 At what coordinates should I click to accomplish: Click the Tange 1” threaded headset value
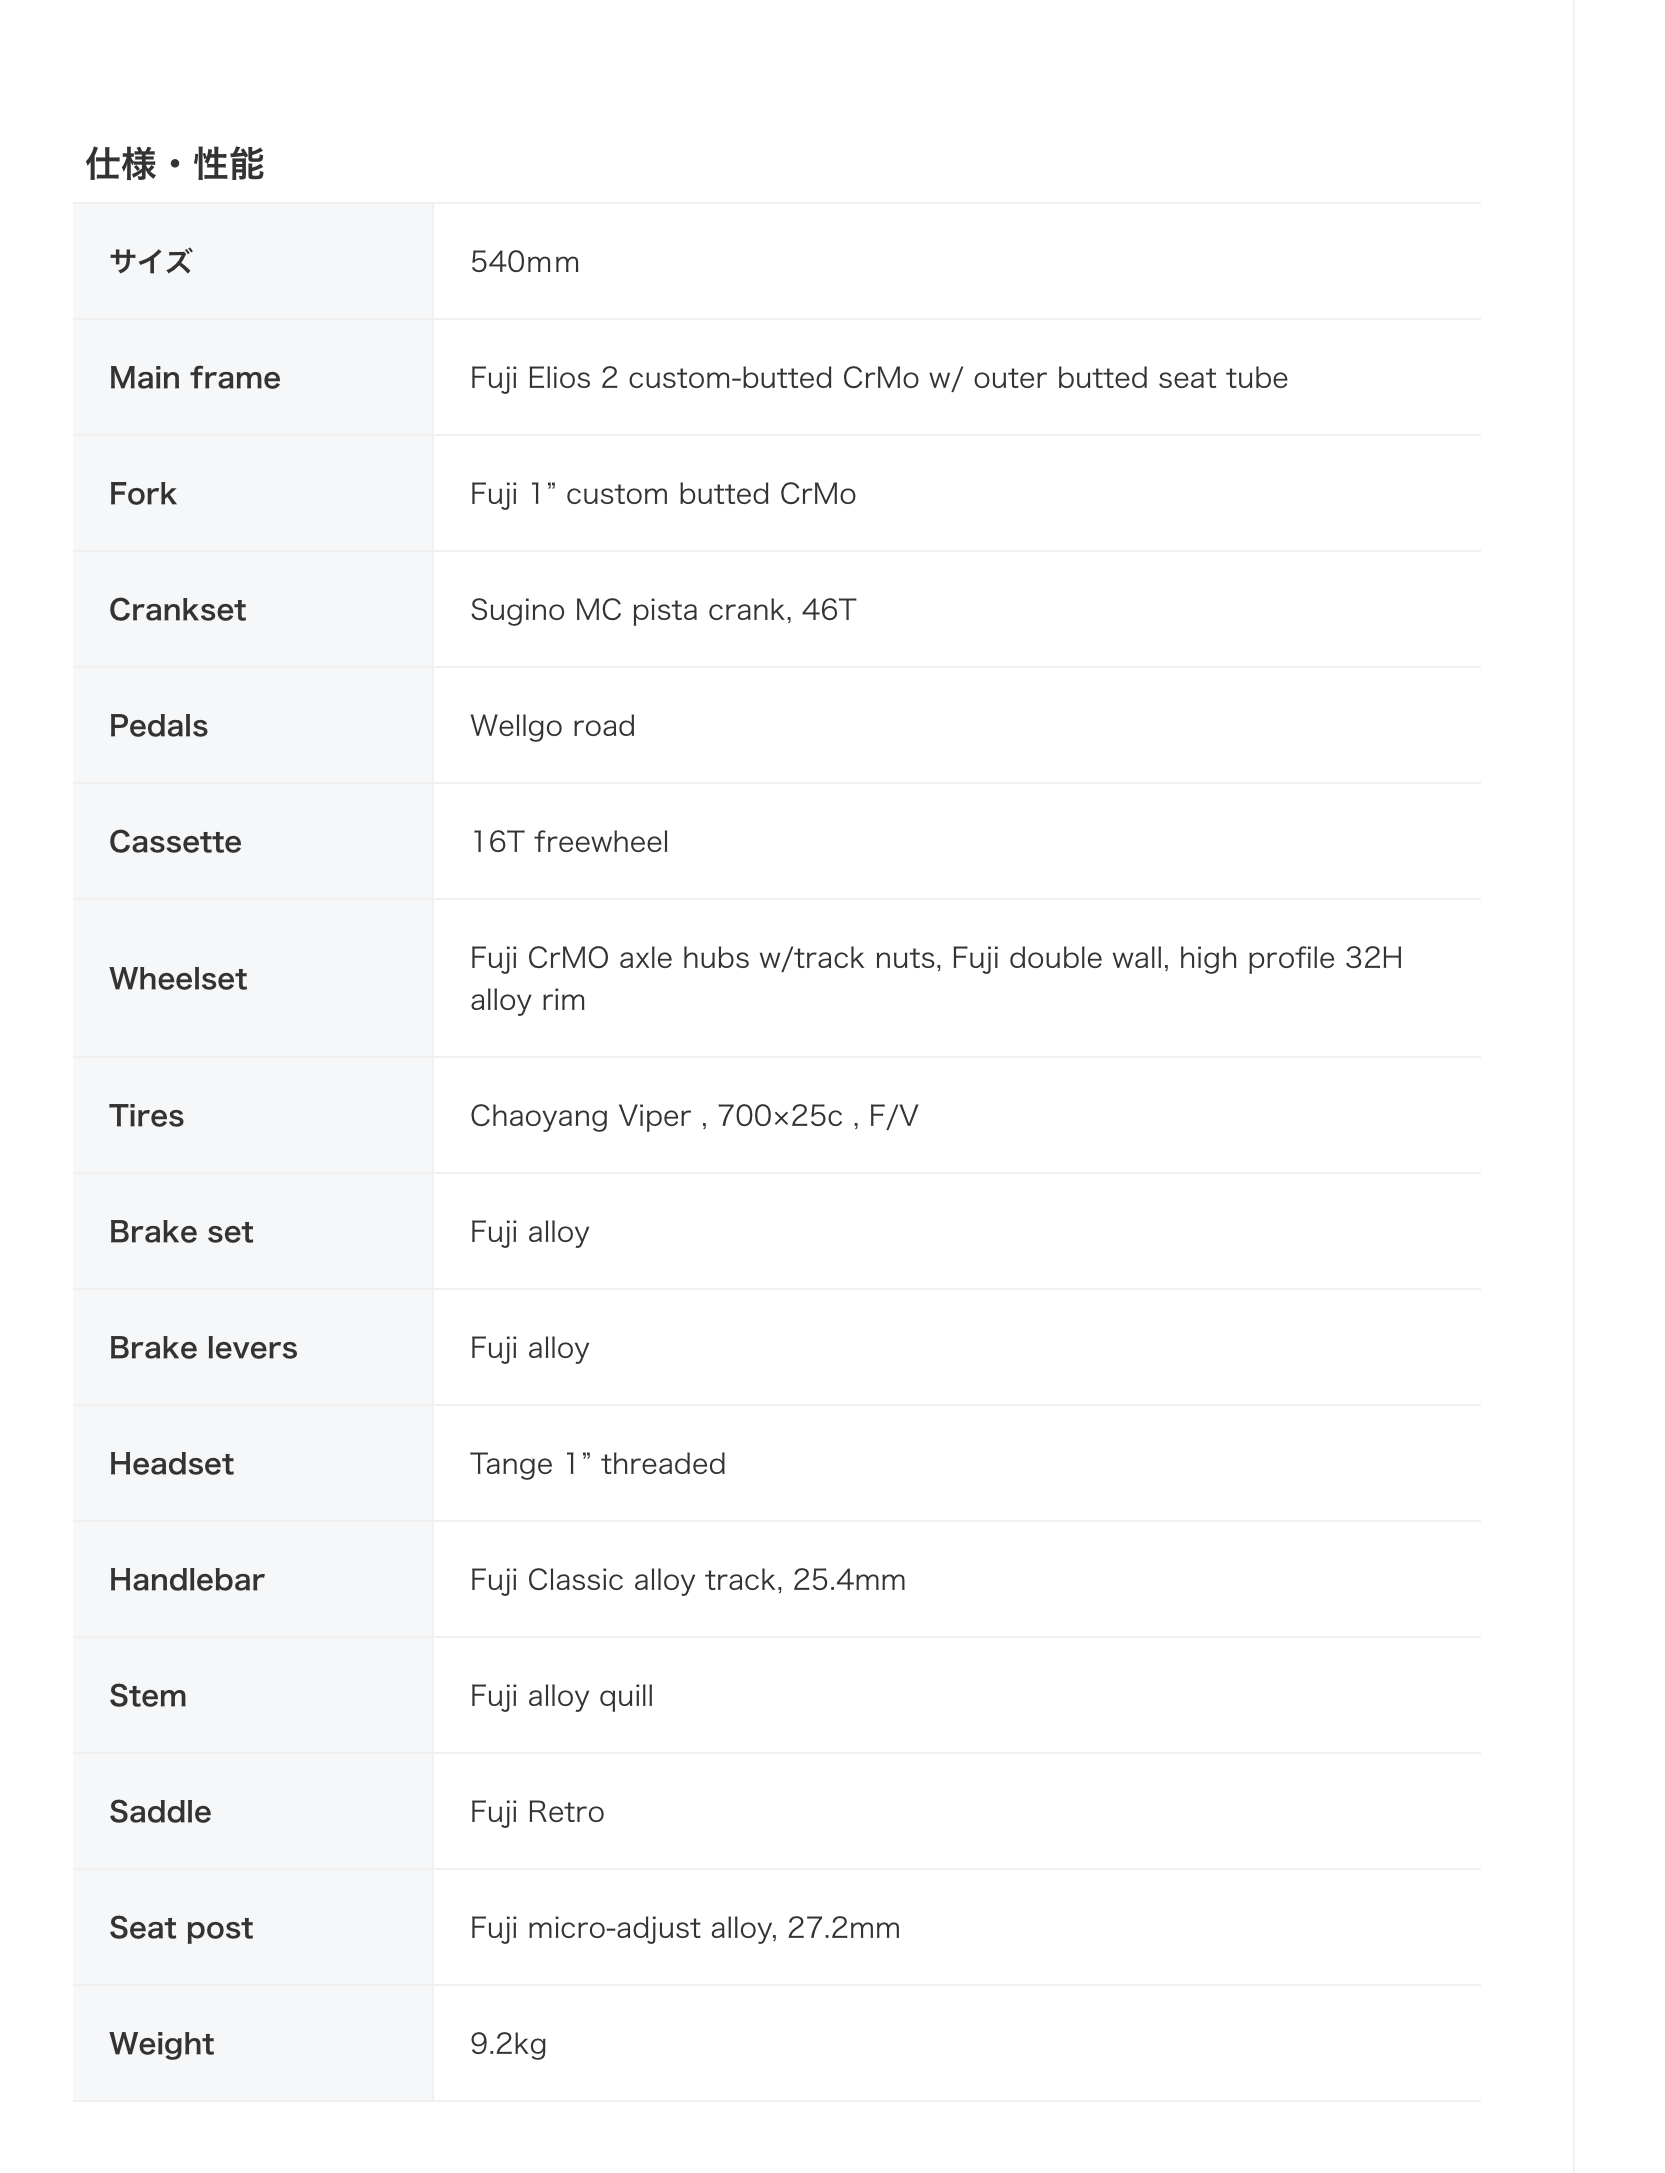click(598, 1464)
